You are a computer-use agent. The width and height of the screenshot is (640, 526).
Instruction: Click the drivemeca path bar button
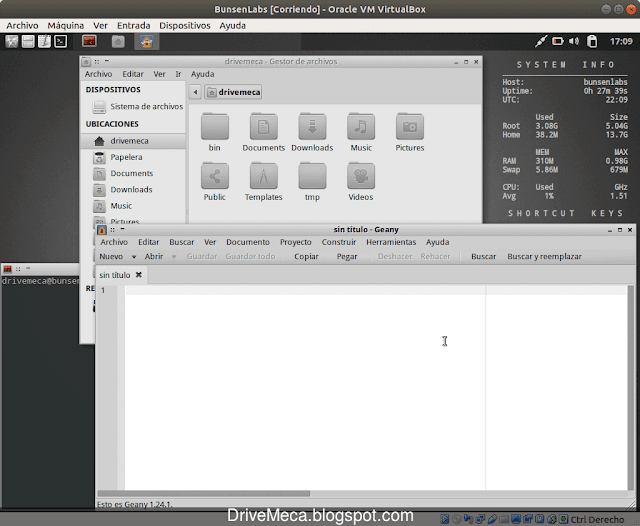click(x=233, y=92)
